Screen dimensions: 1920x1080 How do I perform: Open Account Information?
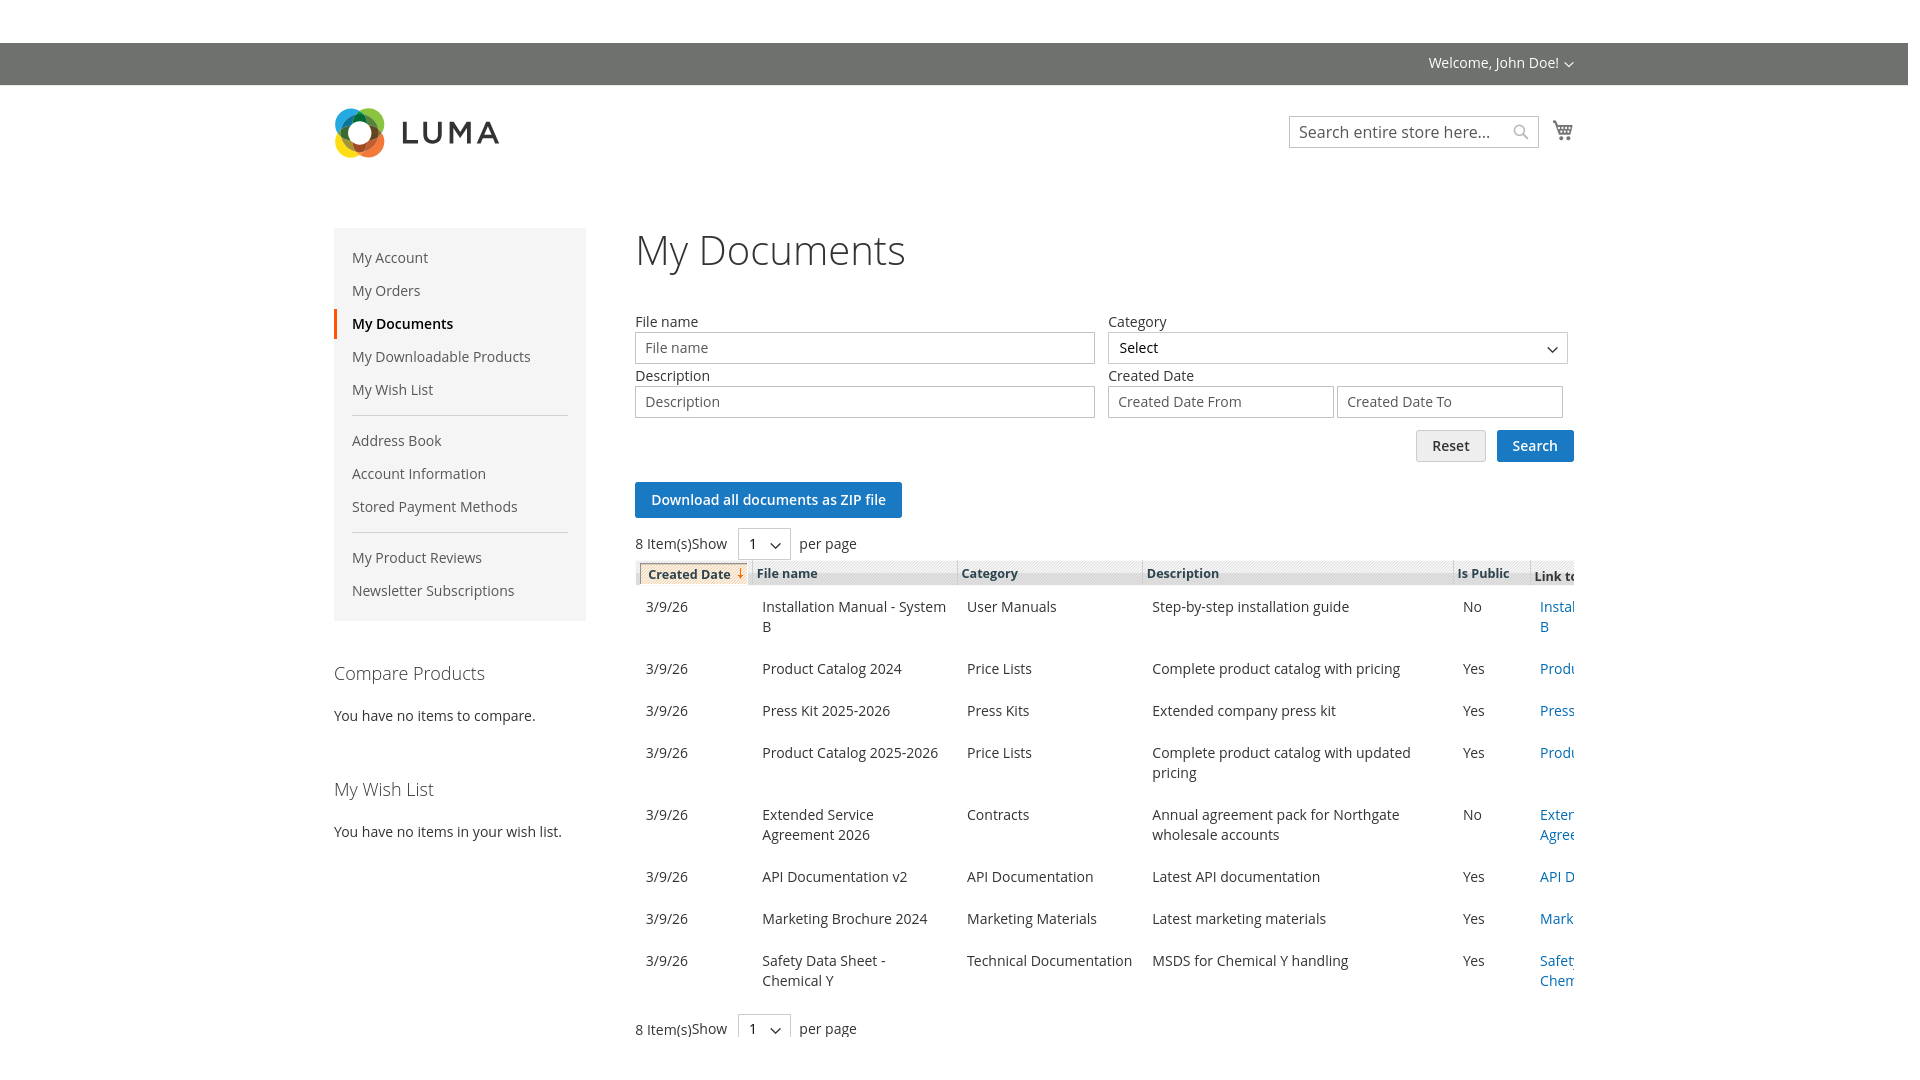click(x=419, y=474)
